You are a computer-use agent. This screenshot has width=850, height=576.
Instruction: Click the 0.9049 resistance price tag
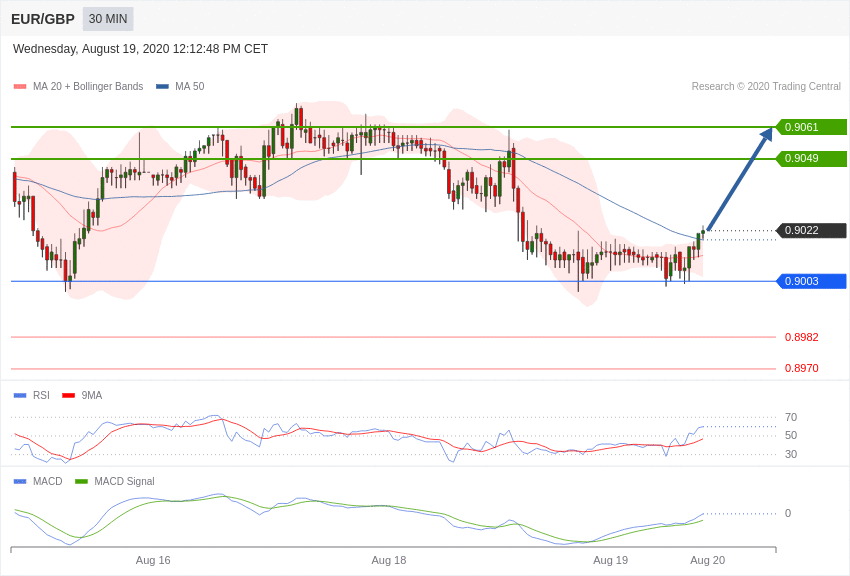[812, 159]
